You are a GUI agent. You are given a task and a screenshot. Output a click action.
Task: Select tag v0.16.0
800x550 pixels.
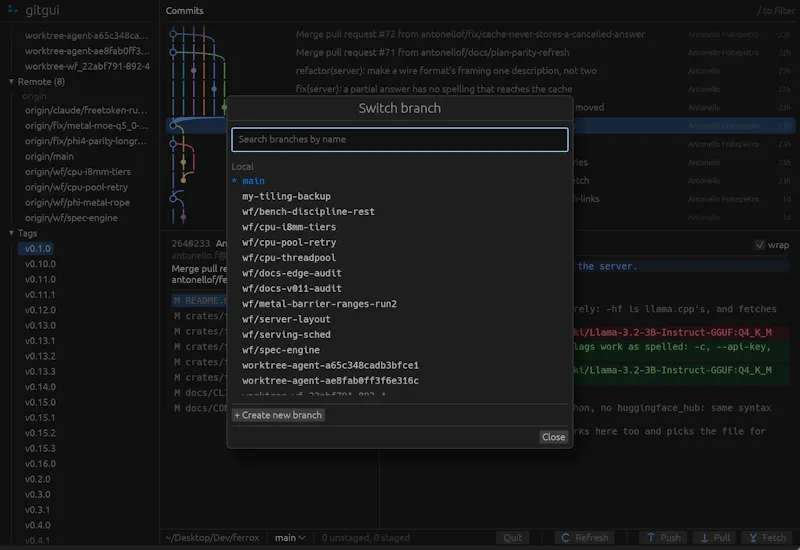(x=40, y=463)
